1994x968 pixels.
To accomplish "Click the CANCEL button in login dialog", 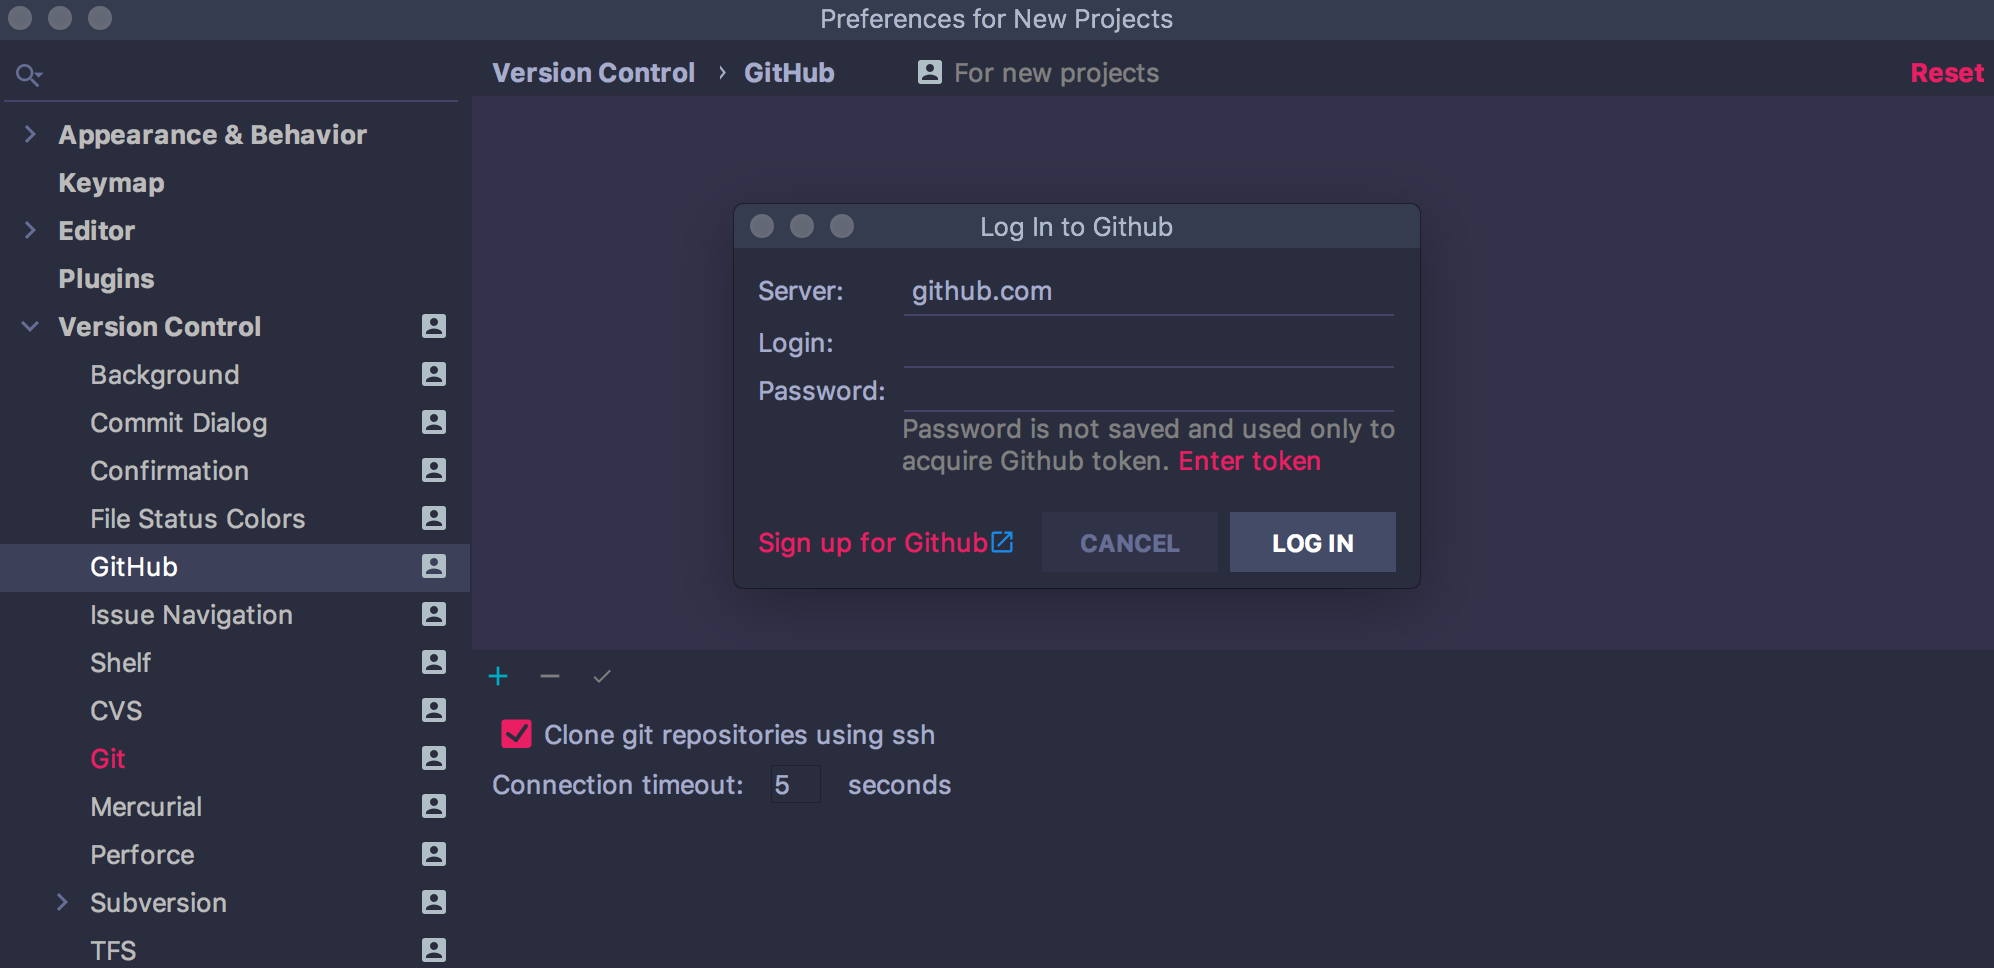I will tap(1130, 542).
